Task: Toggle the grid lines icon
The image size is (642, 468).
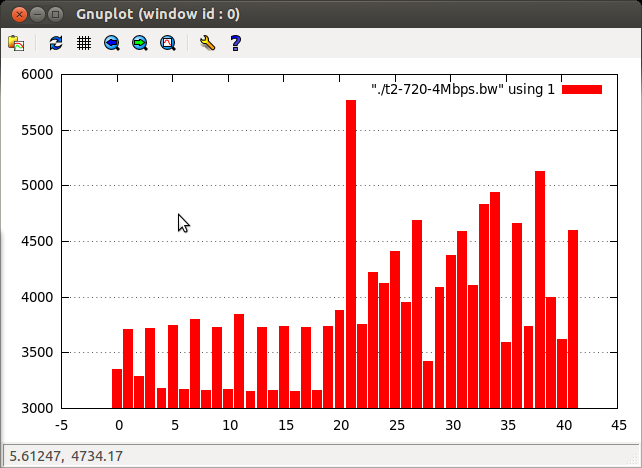Action: (x=84, y=43)
